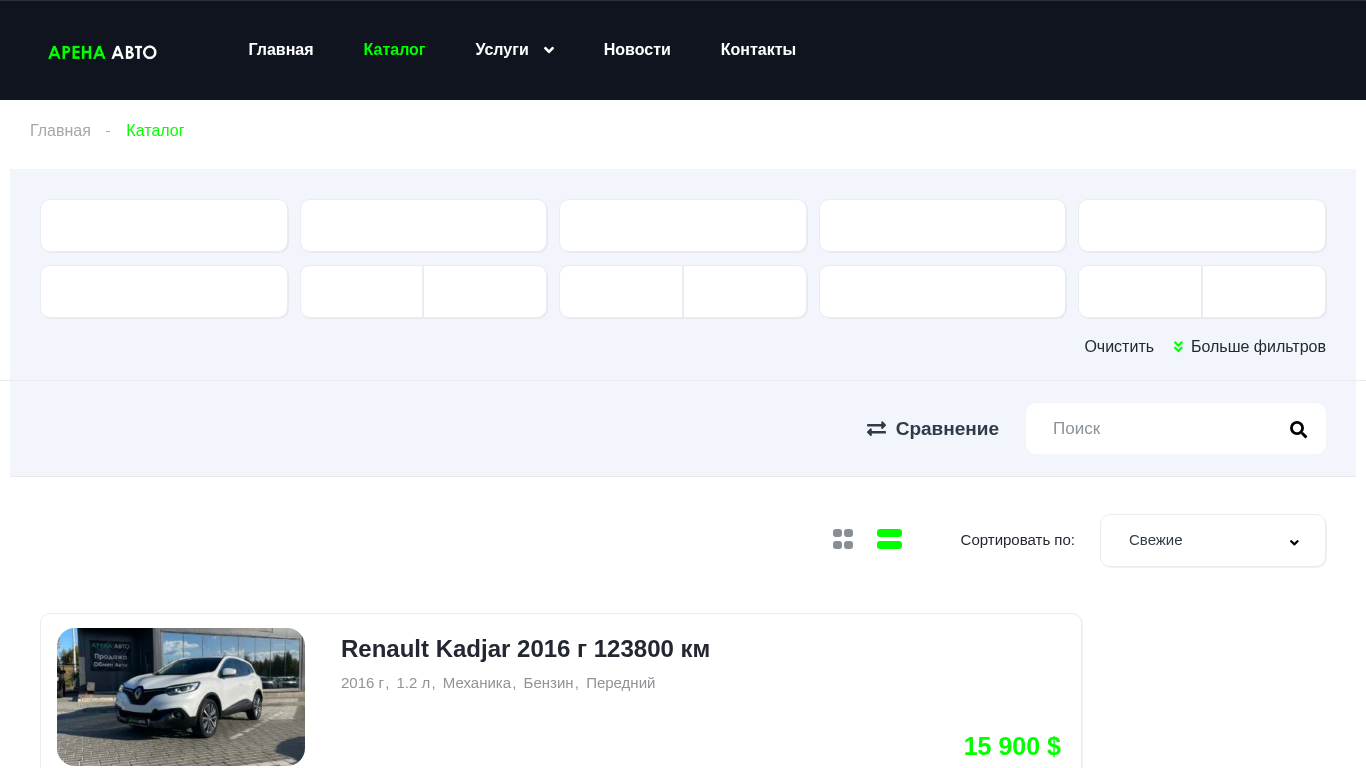Open Renault Kadjar 2016 listing title
This screenshot has width=1366, height=768.
click(x=525, y=649)
